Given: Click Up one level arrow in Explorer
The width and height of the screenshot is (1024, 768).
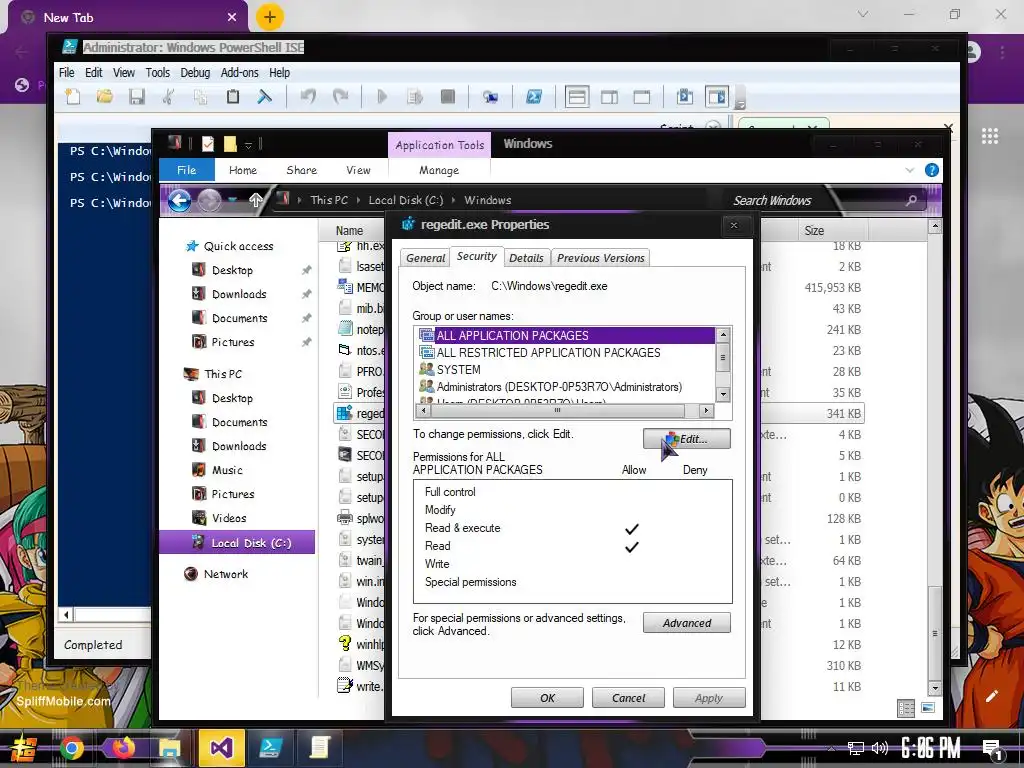Looking at the screenshot, I should click(x=255, y=200).
